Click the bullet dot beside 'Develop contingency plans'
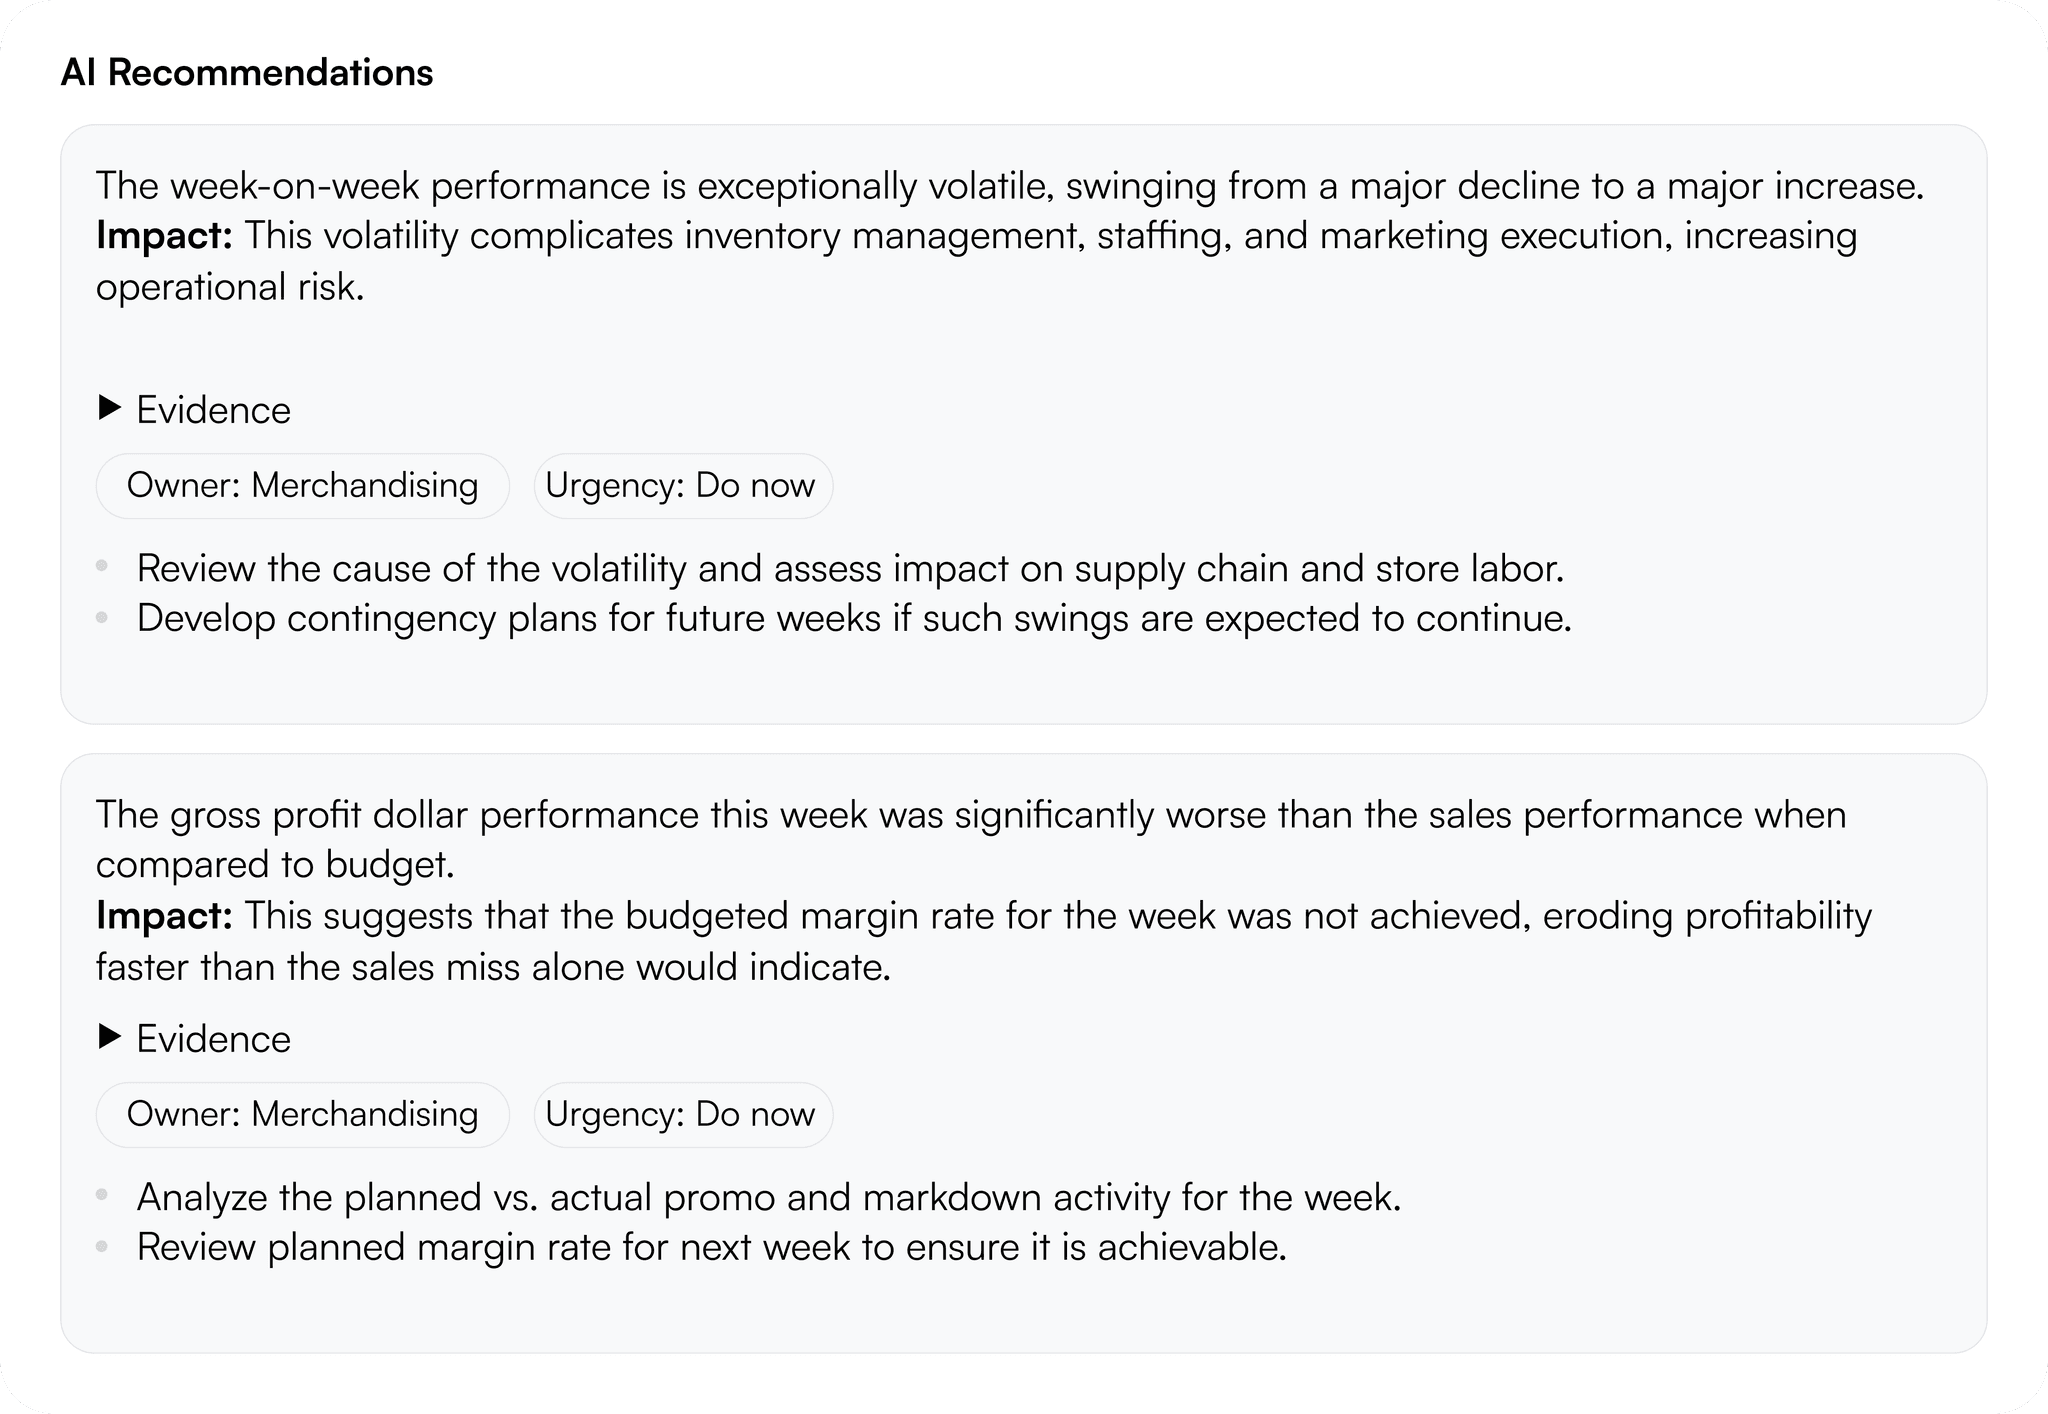 tap(102, 618)
